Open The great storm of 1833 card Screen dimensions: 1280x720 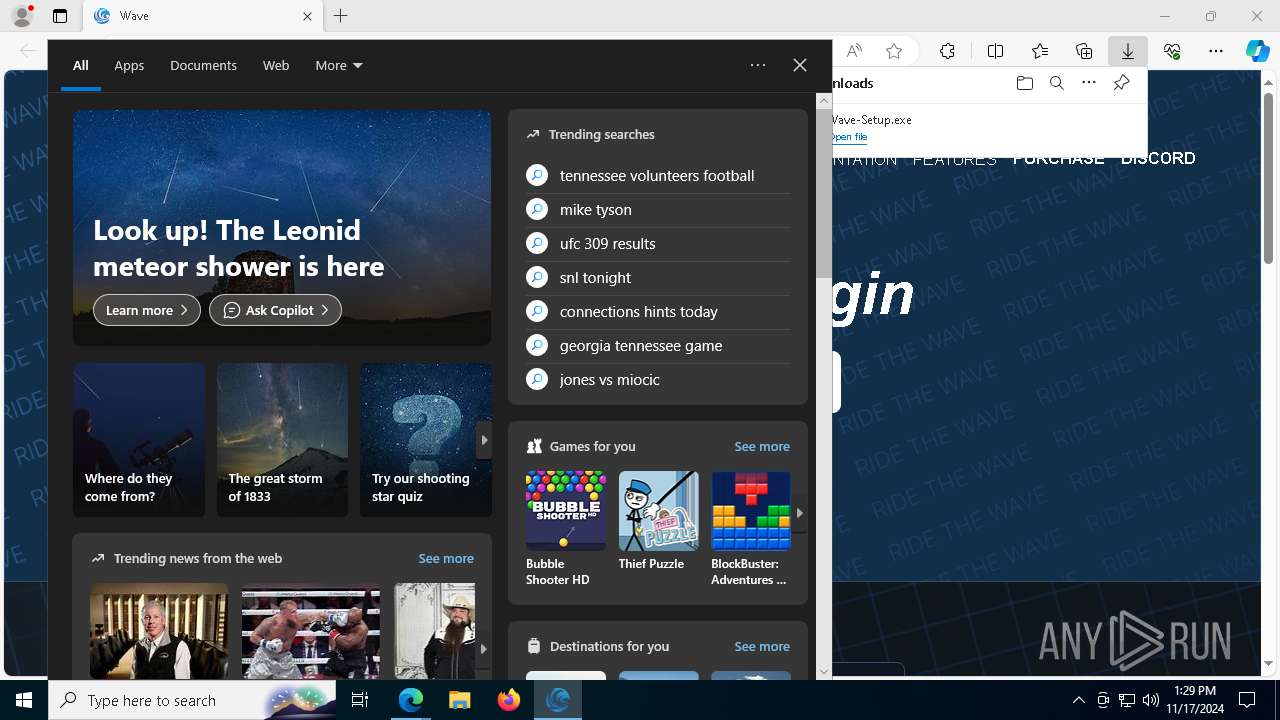(282, 440)
